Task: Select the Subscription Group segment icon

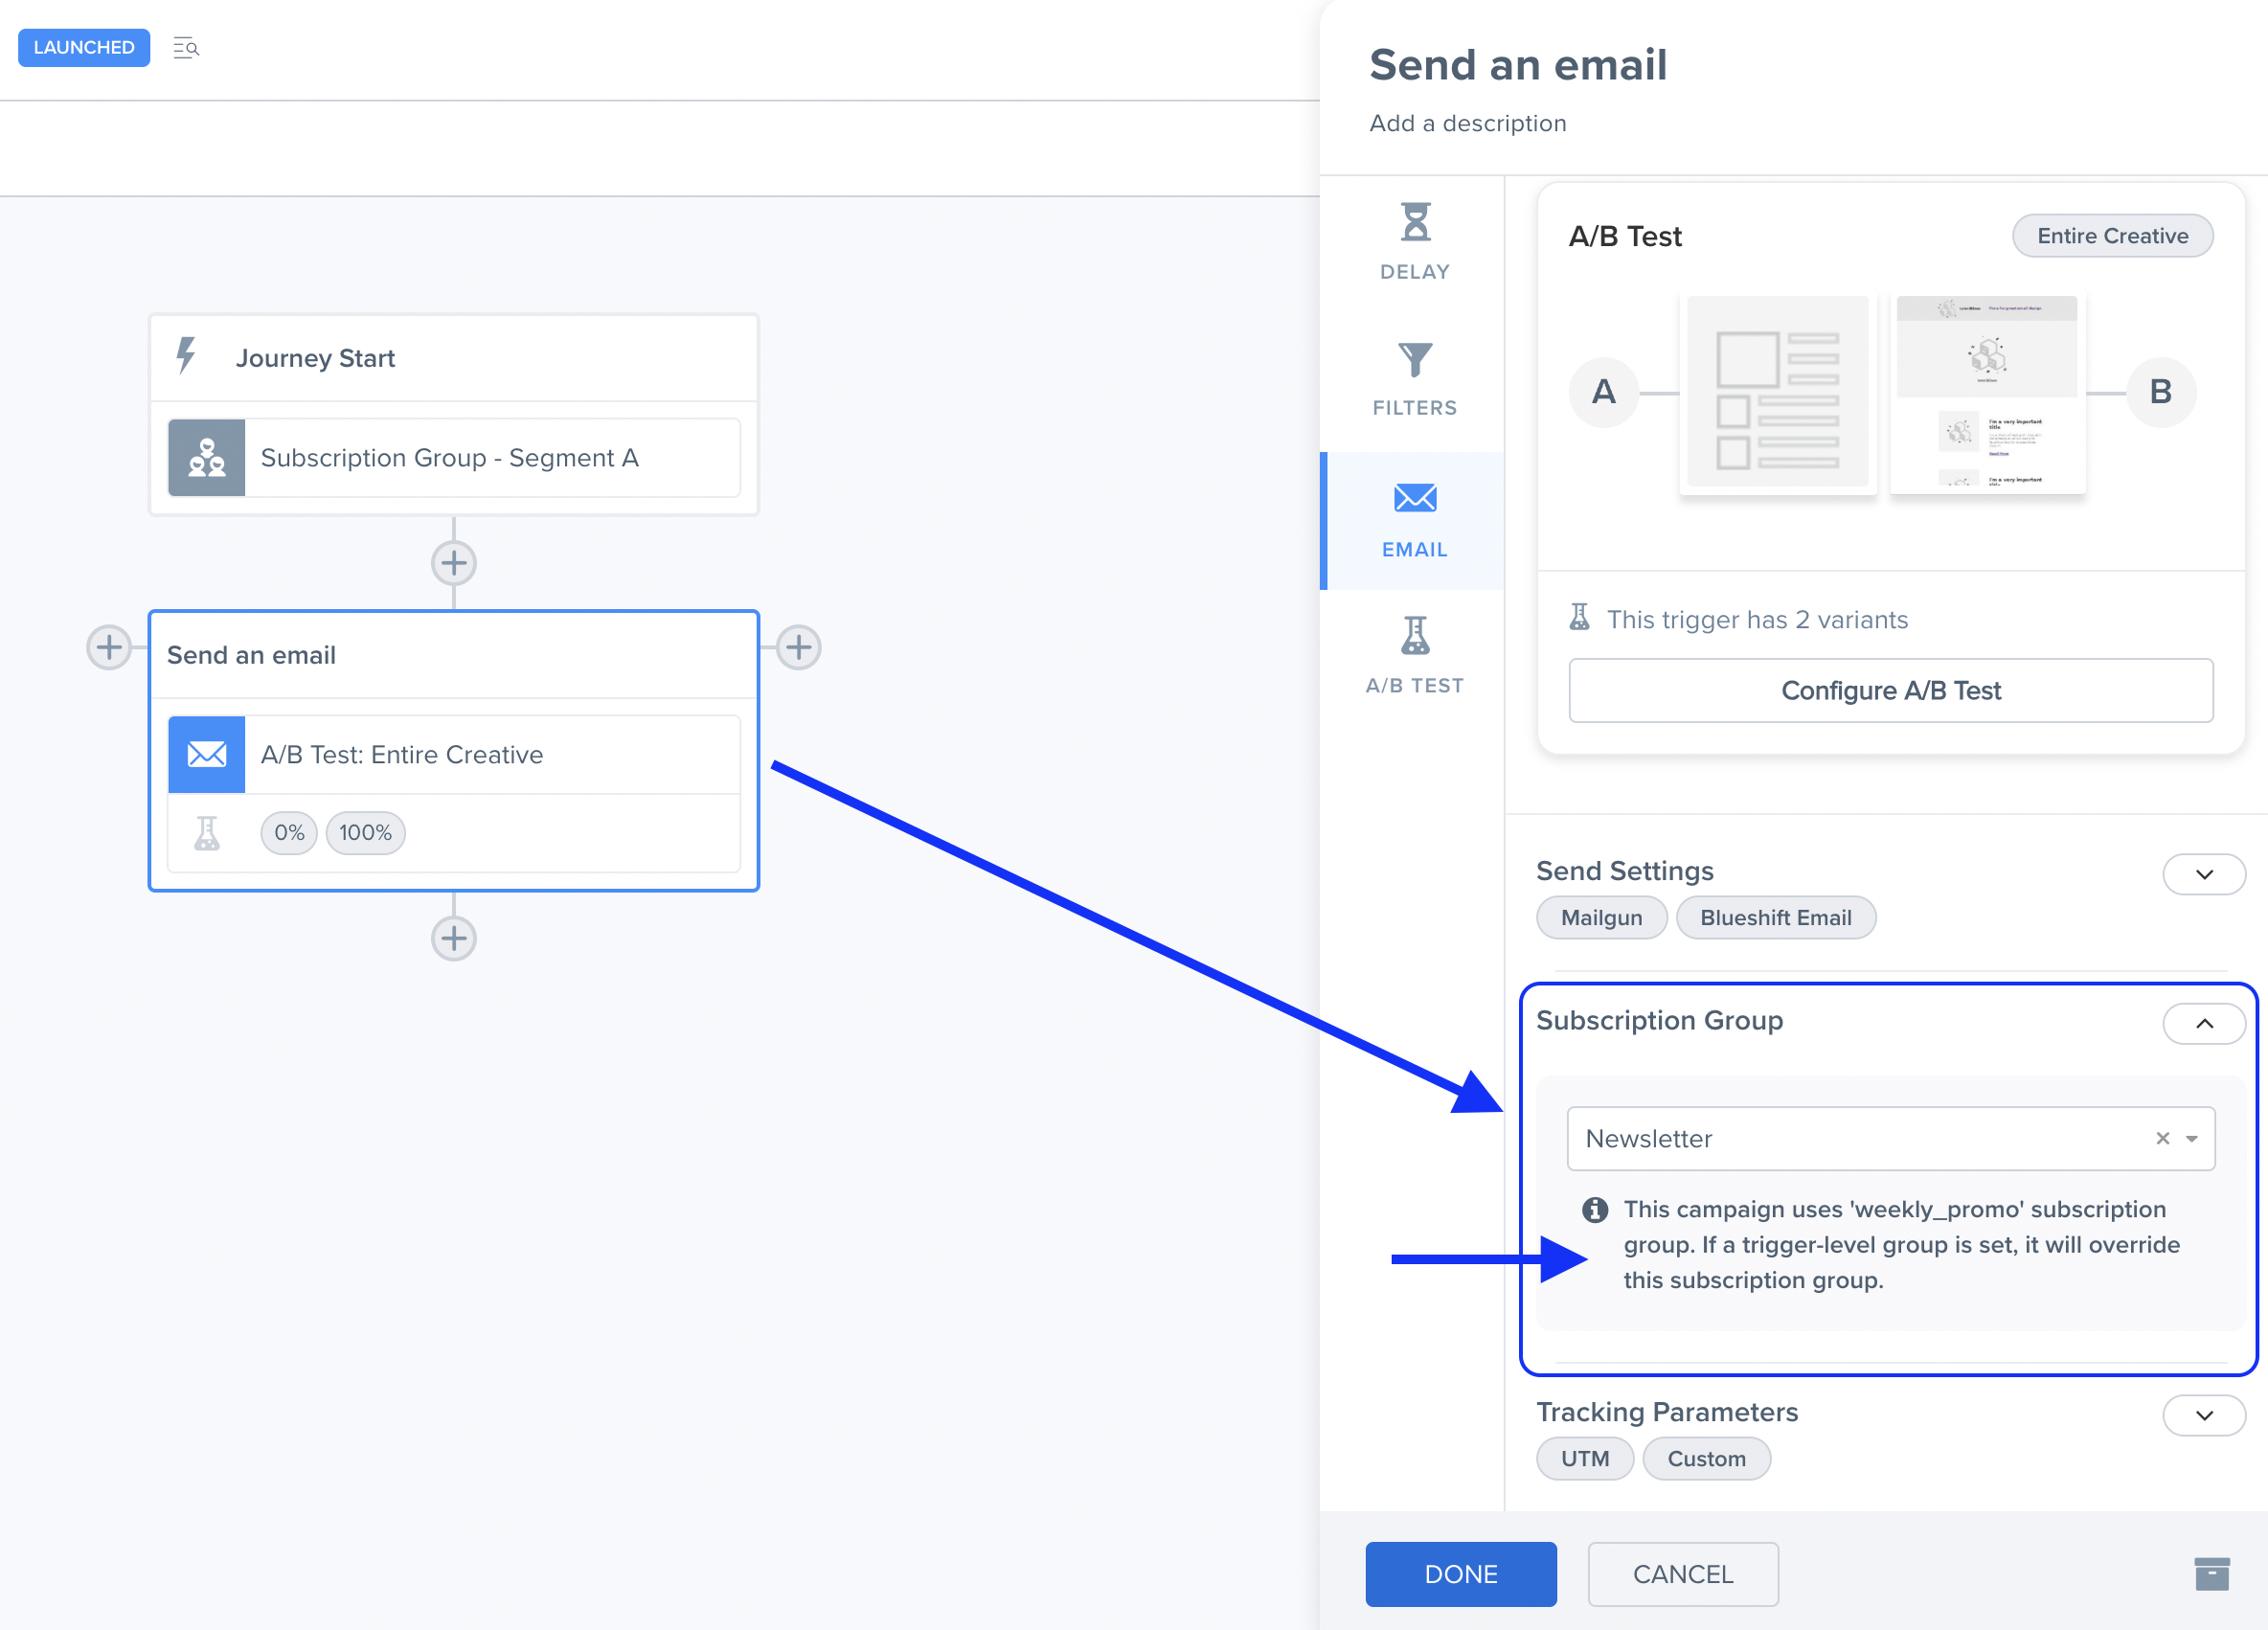Action: pos(207,457)
